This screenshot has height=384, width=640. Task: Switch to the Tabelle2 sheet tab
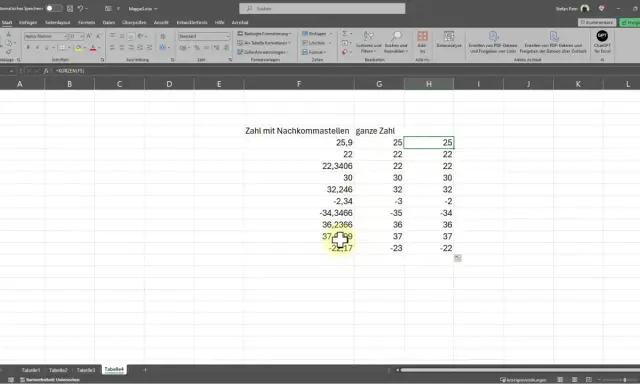58,370
